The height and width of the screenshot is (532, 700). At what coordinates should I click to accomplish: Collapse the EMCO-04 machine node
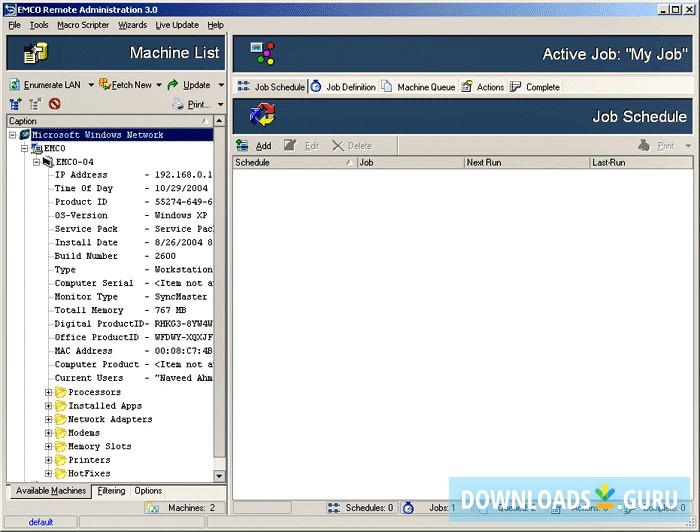(x=36, y=162)
